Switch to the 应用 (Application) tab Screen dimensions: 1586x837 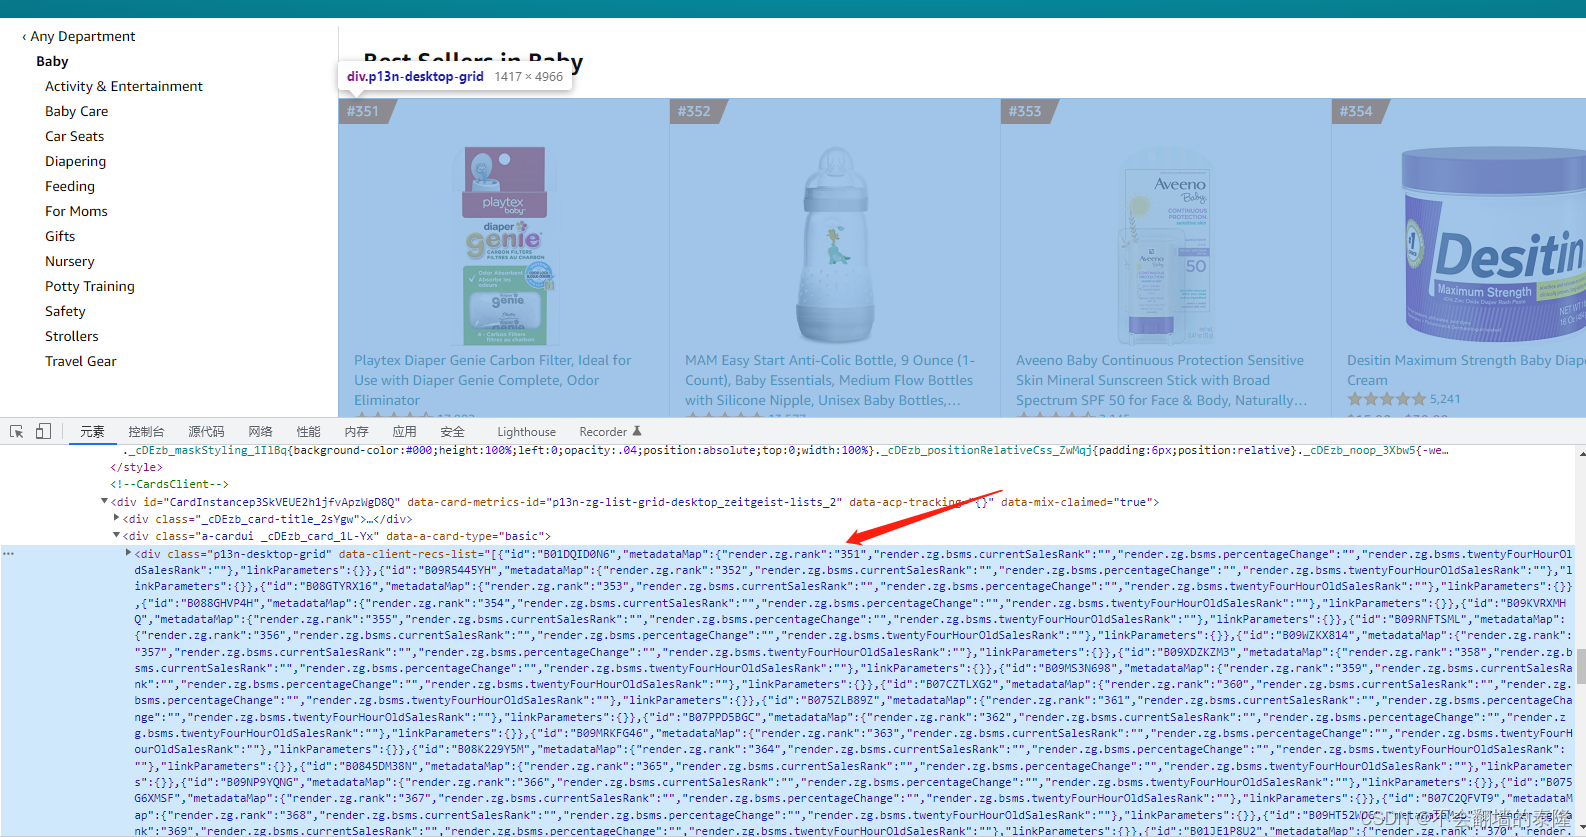coord(404,432)
